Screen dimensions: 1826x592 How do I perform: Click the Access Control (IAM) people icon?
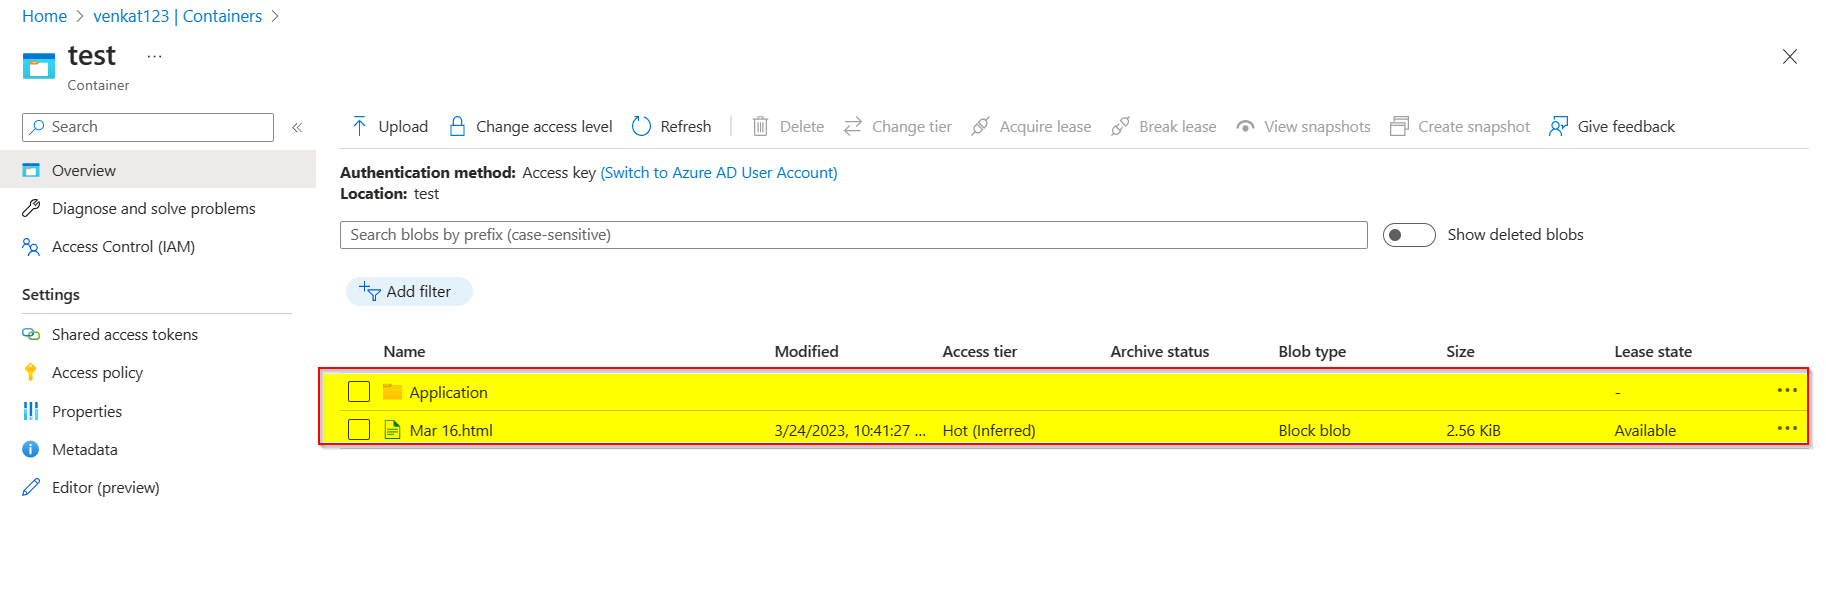pos(31,246)
